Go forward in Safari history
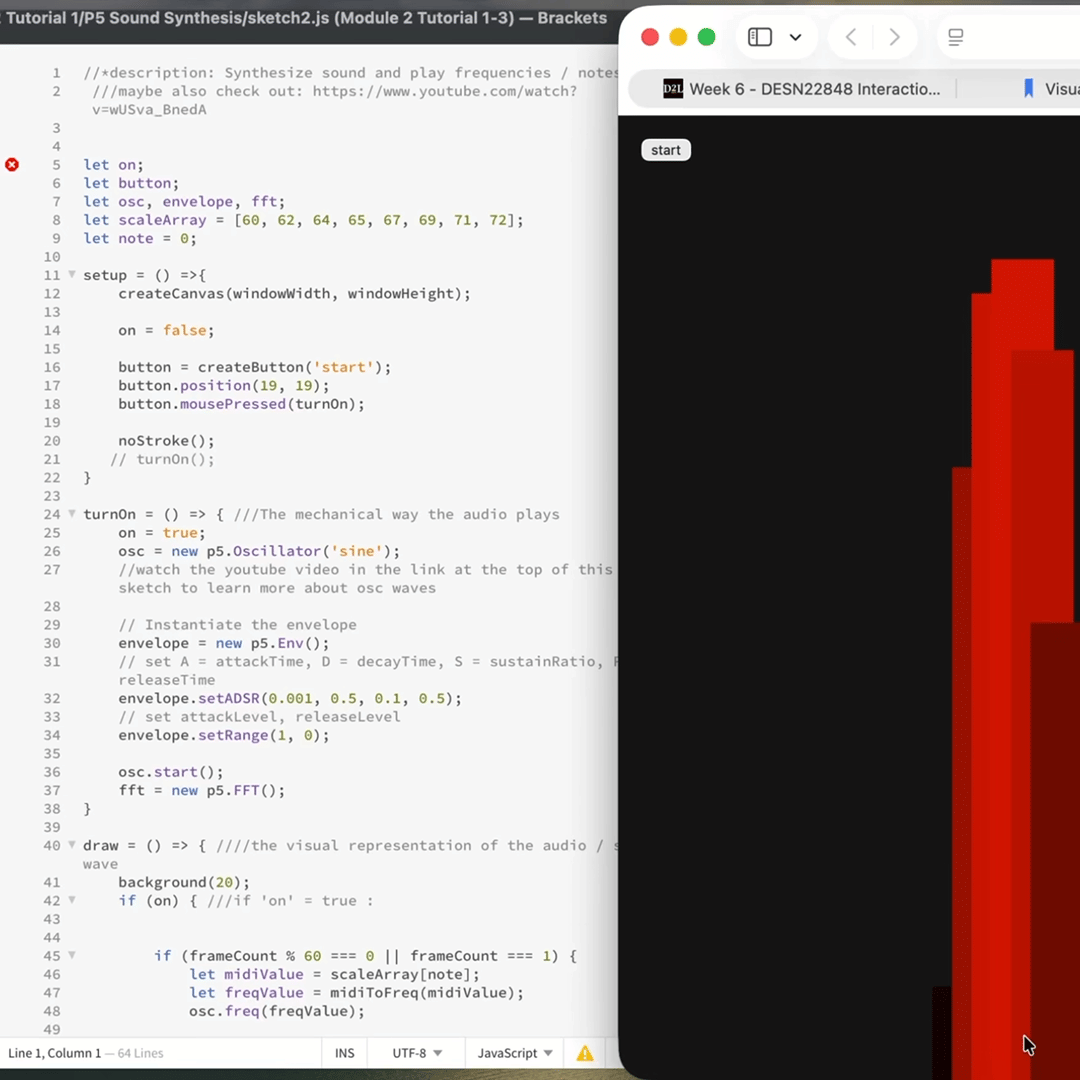 [x=894, y=37]
